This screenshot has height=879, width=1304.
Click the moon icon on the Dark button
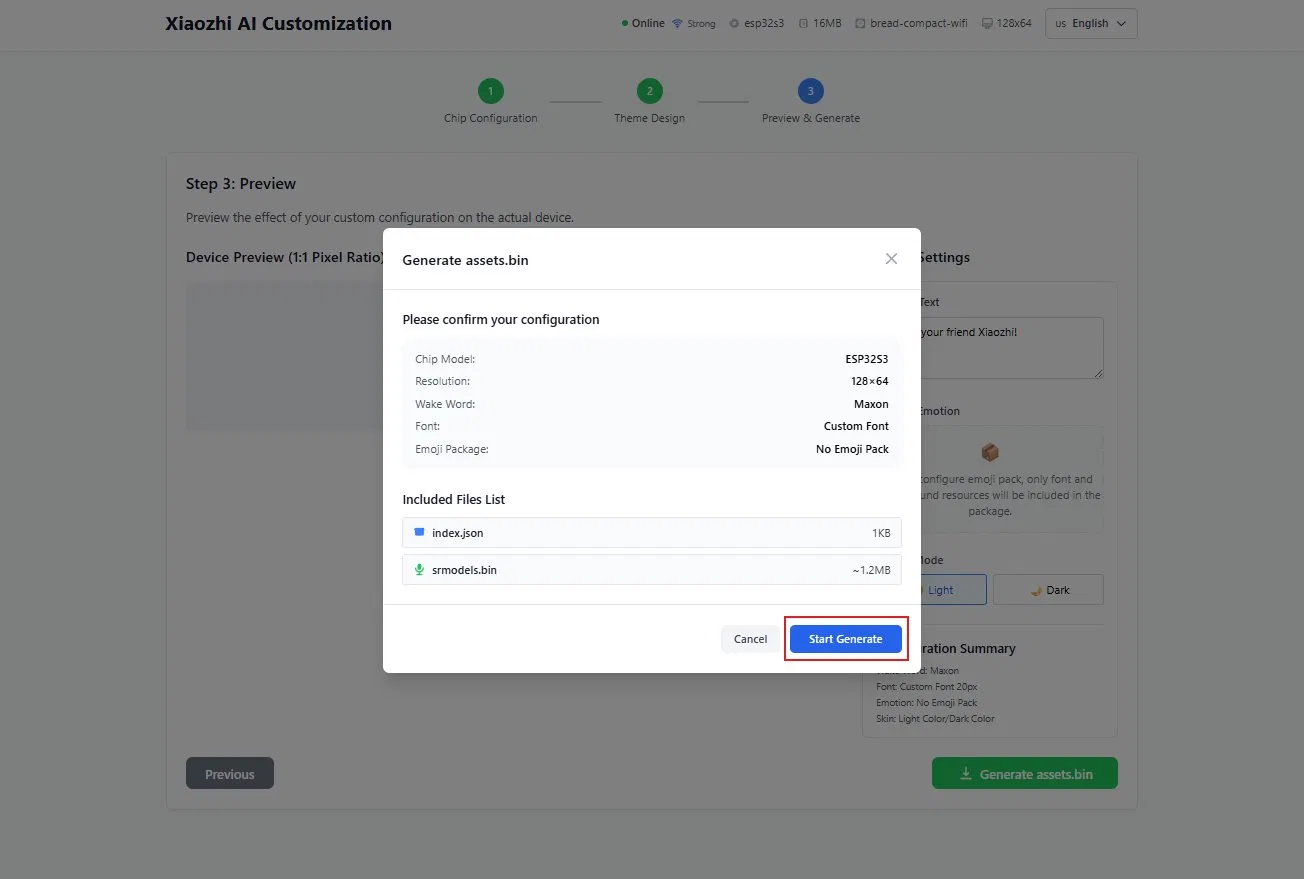coord(1036,590)
